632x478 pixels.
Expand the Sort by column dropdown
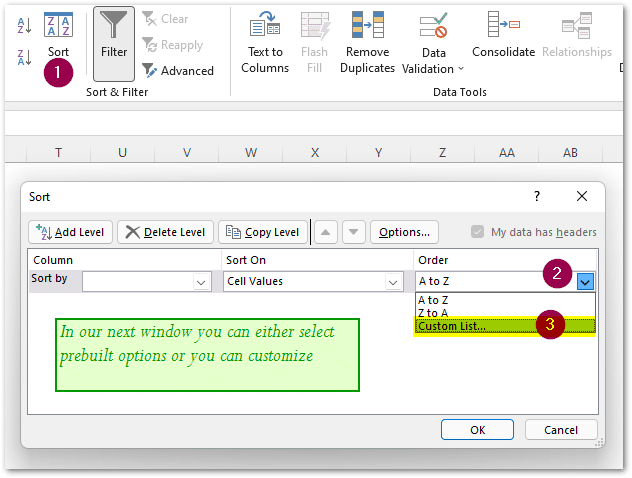pyautogui.click(x=199, y=282)
